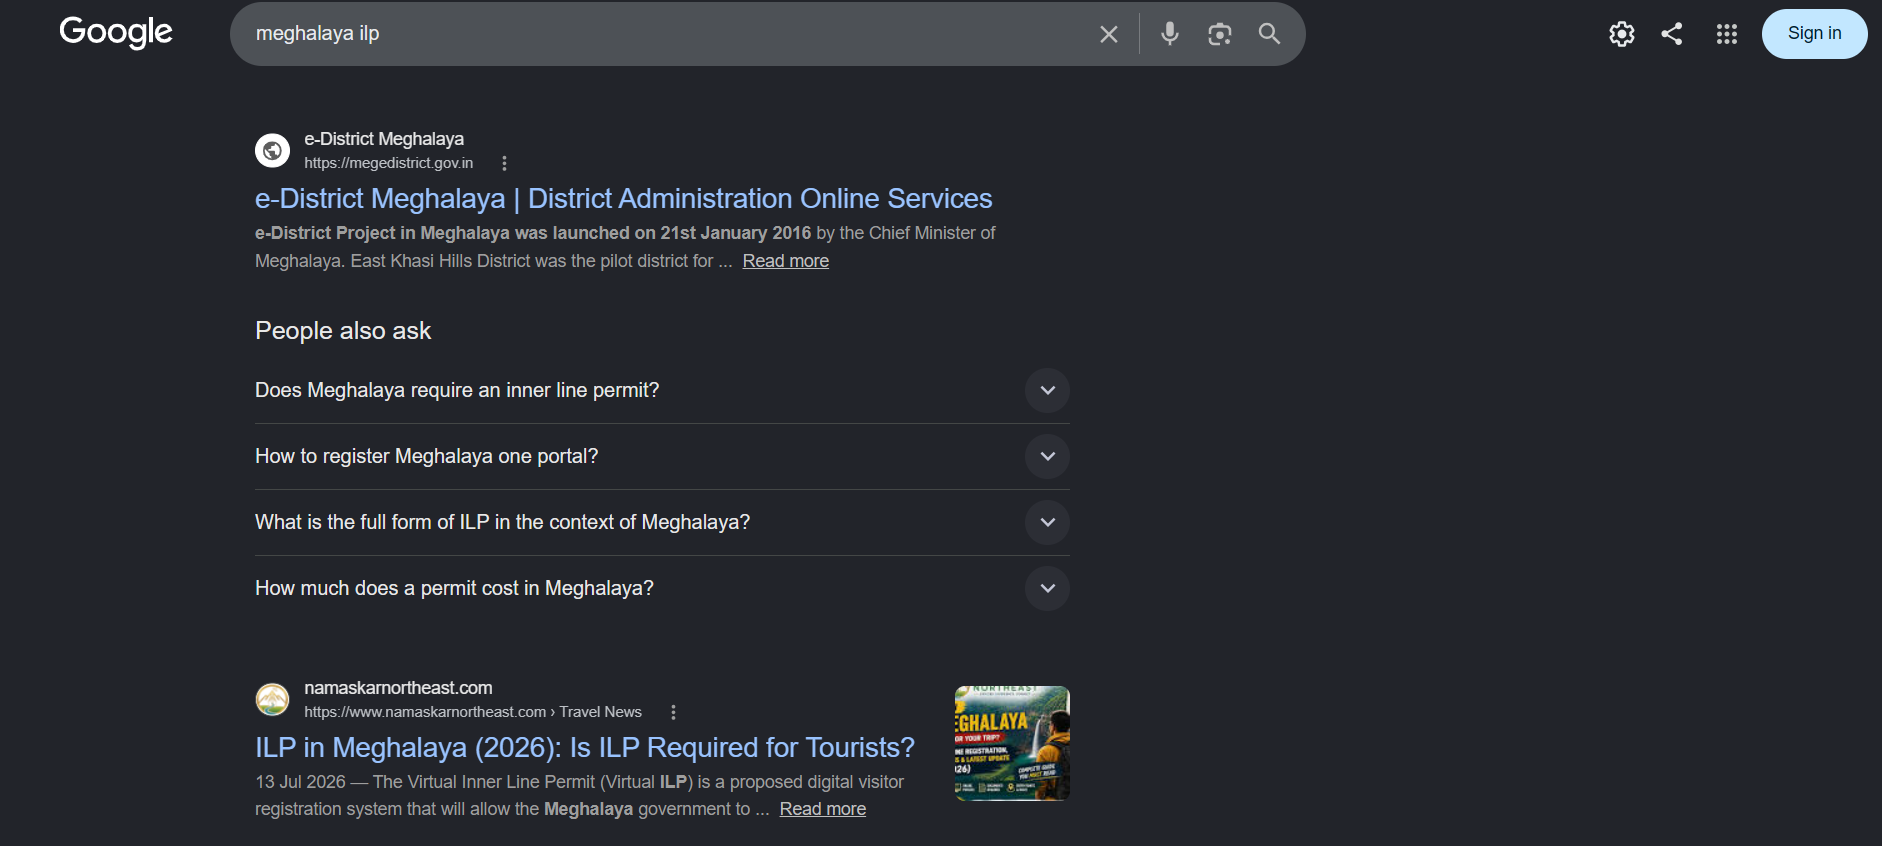Click Read more on the ILP in Meghalaya snippet

[822, 809]
